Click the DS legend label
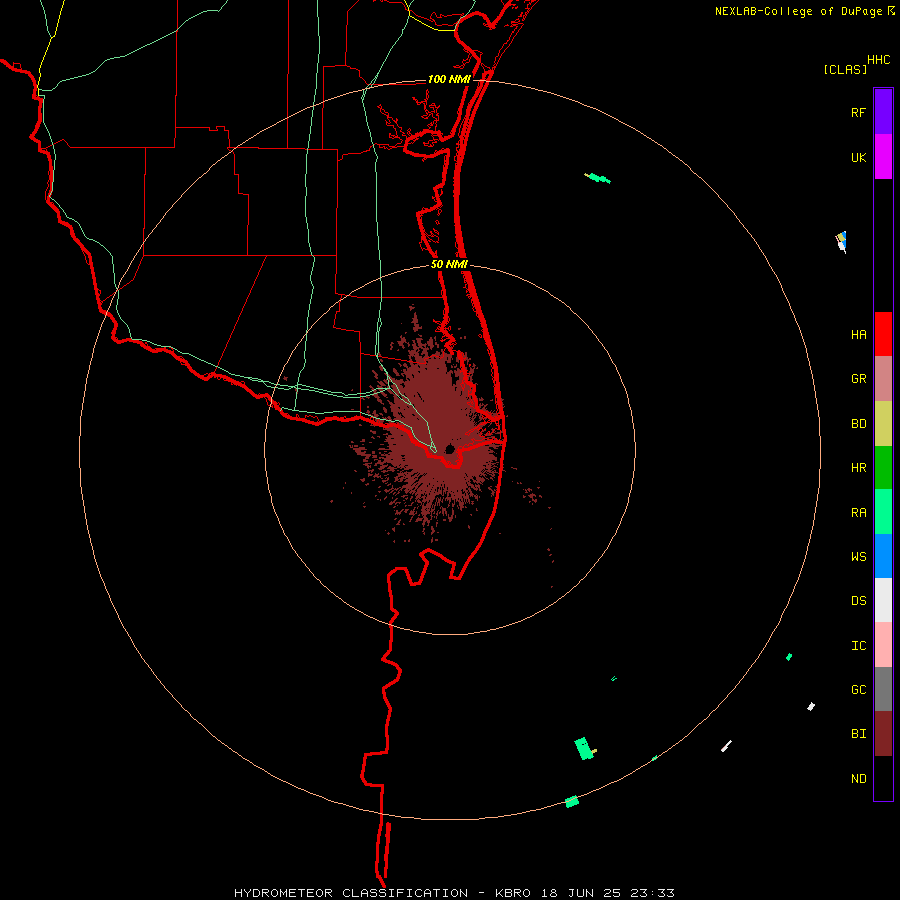 858,601
